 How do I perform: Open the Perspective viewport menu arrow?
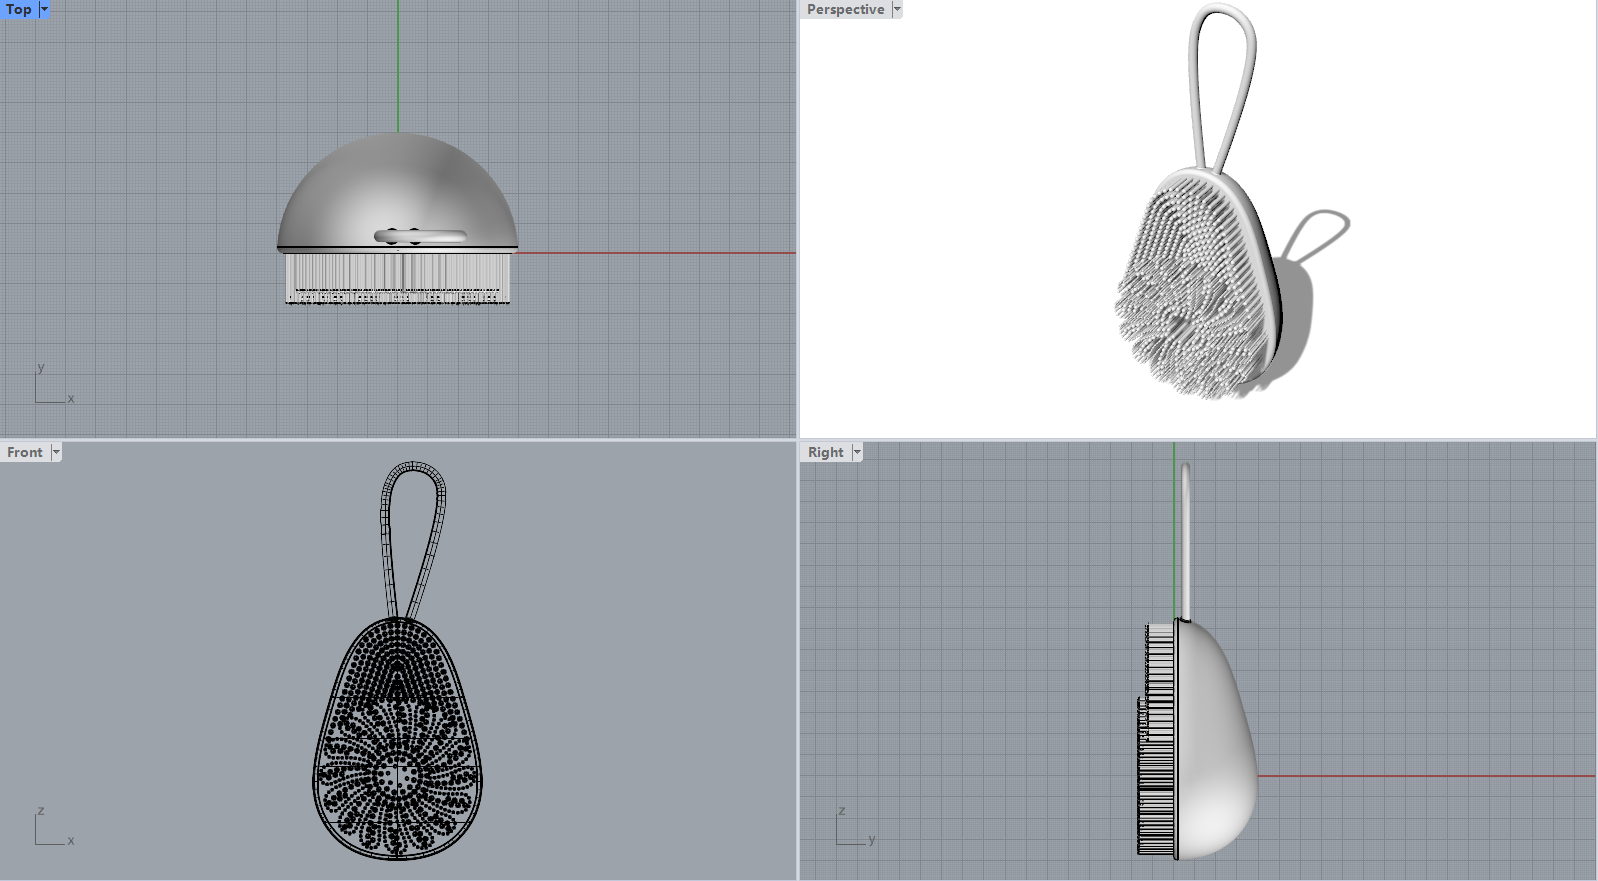[x=897, y=9]
